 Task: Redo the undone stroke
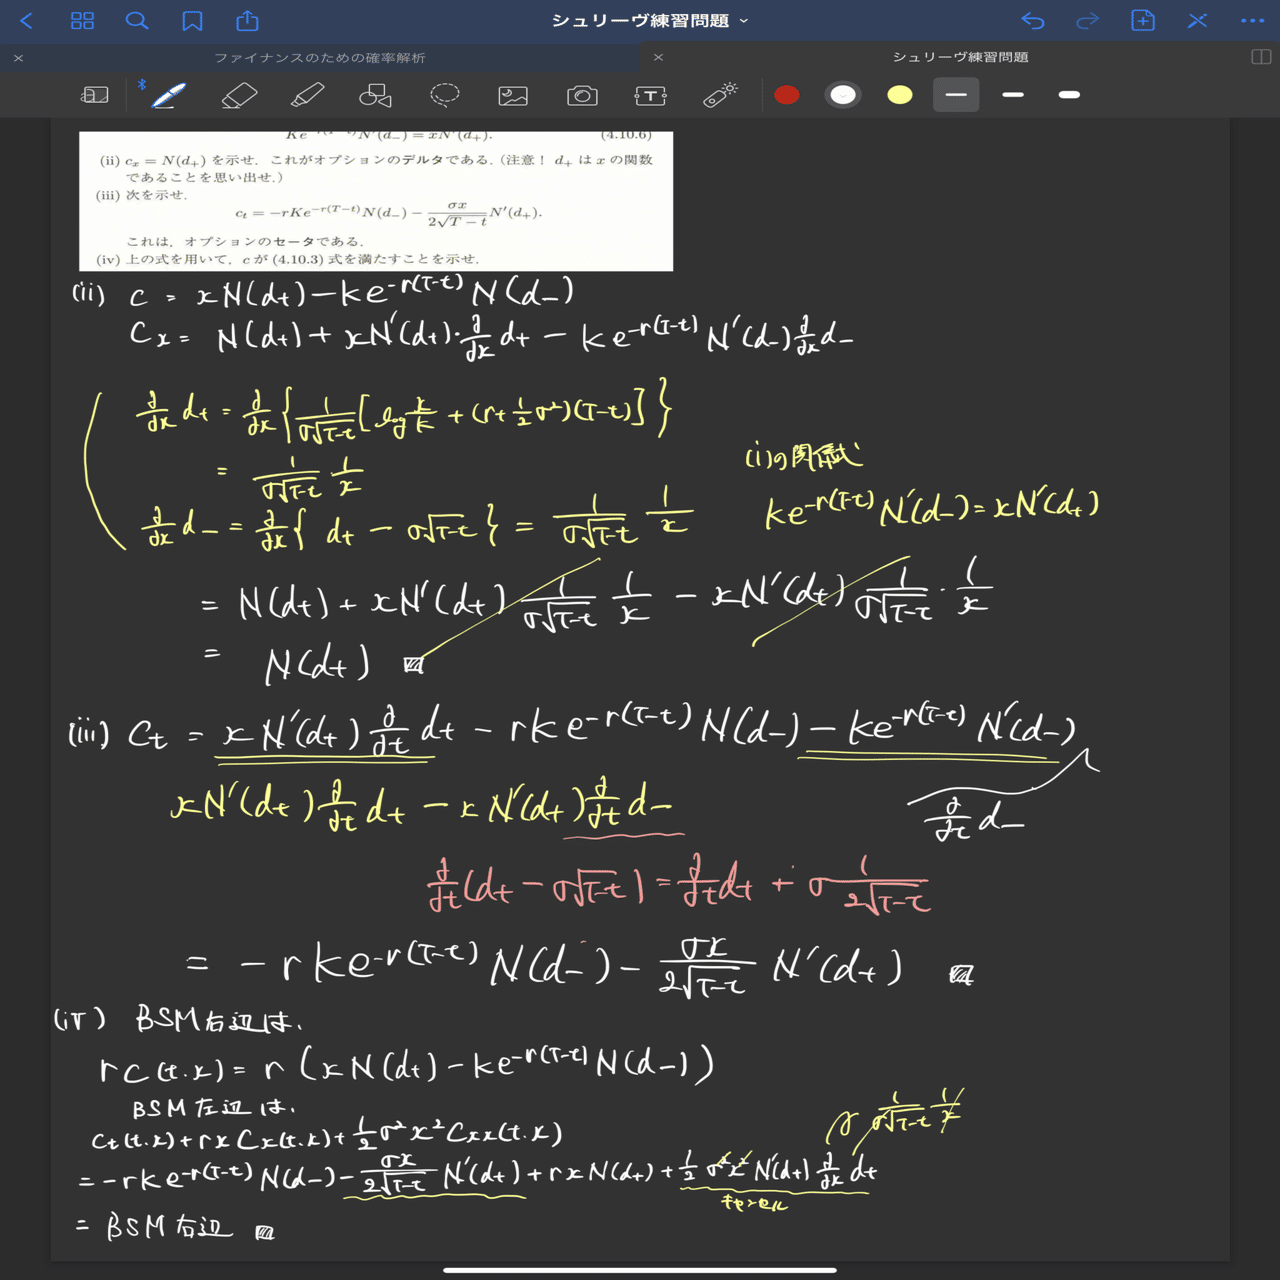1088,20
